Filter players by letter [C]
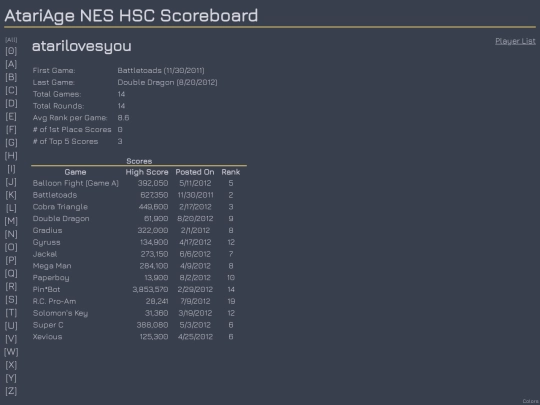The height and width of the screenshot is (405, 540). point(11,90)
